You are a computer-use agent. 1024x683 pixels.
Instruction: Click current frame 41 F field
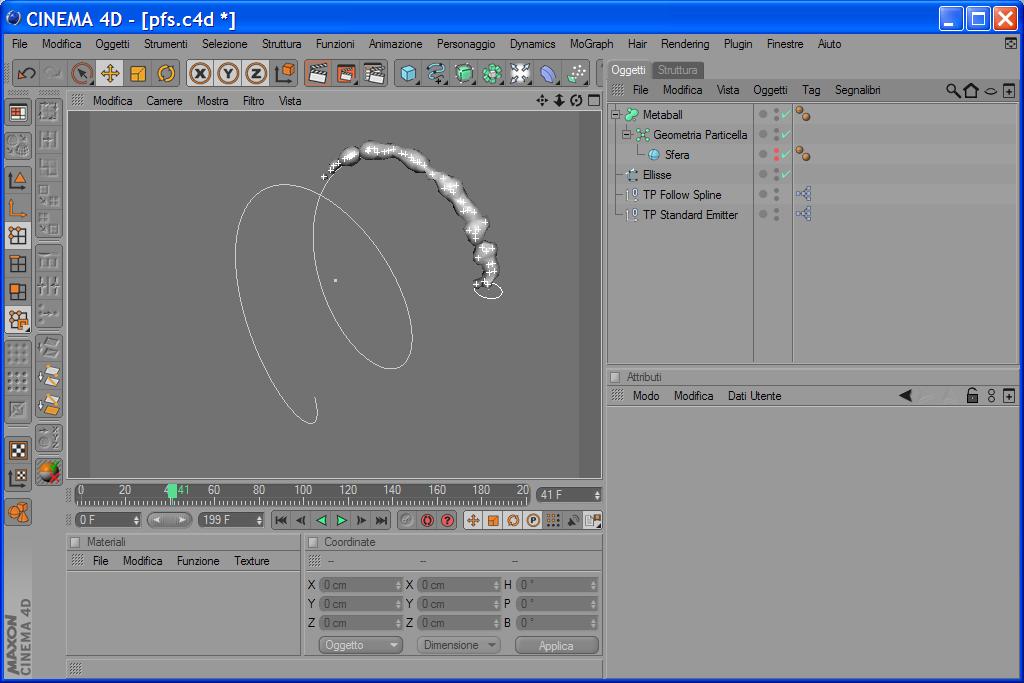(568, 495)
